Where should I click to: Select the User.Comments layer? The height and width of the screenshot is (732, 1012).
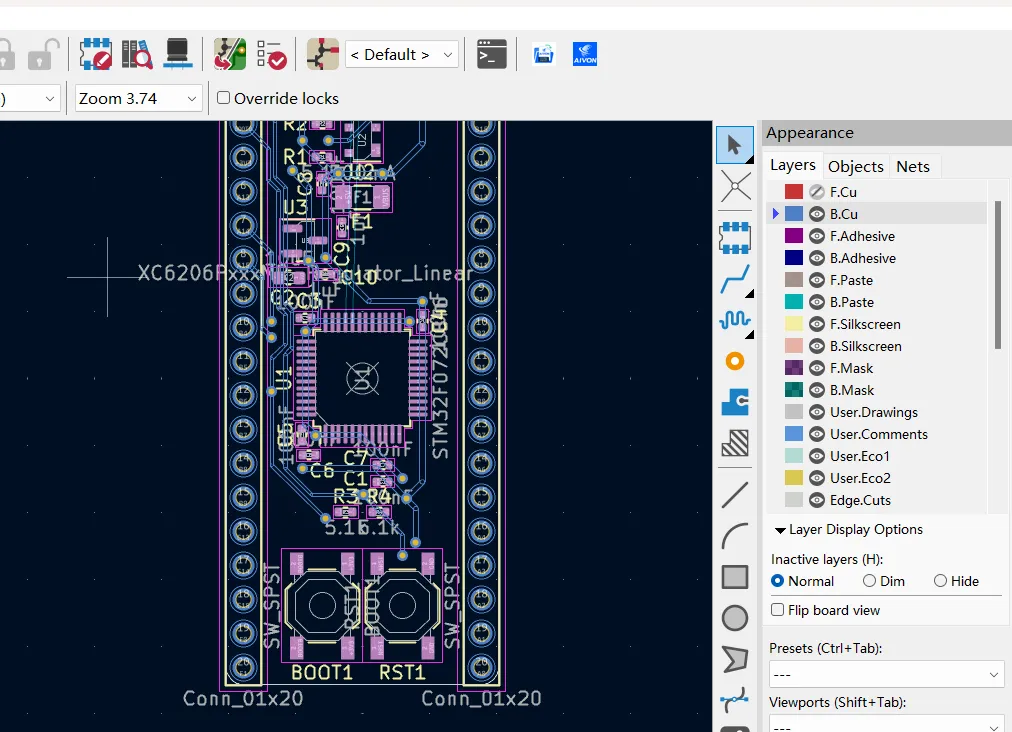[x=878, y=434]
